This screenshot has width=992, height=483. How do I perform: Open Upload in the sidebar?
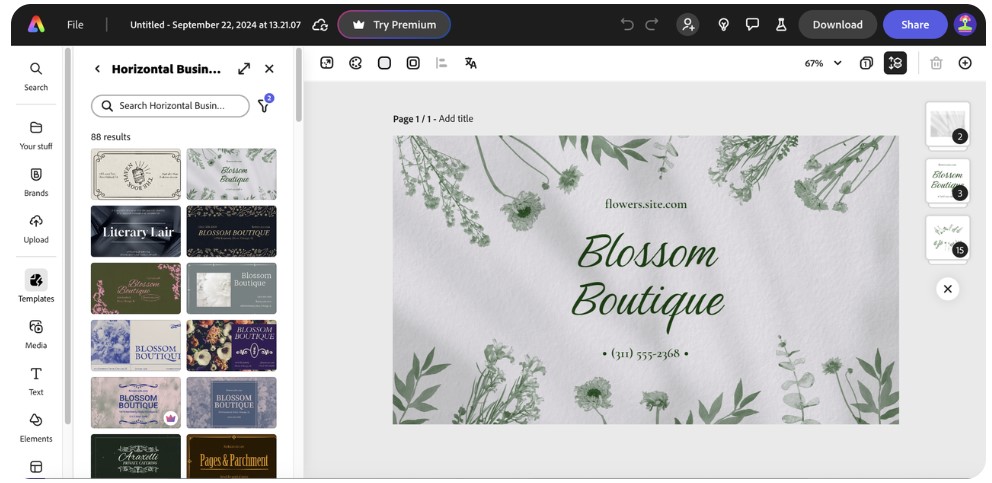click(36, 229)
